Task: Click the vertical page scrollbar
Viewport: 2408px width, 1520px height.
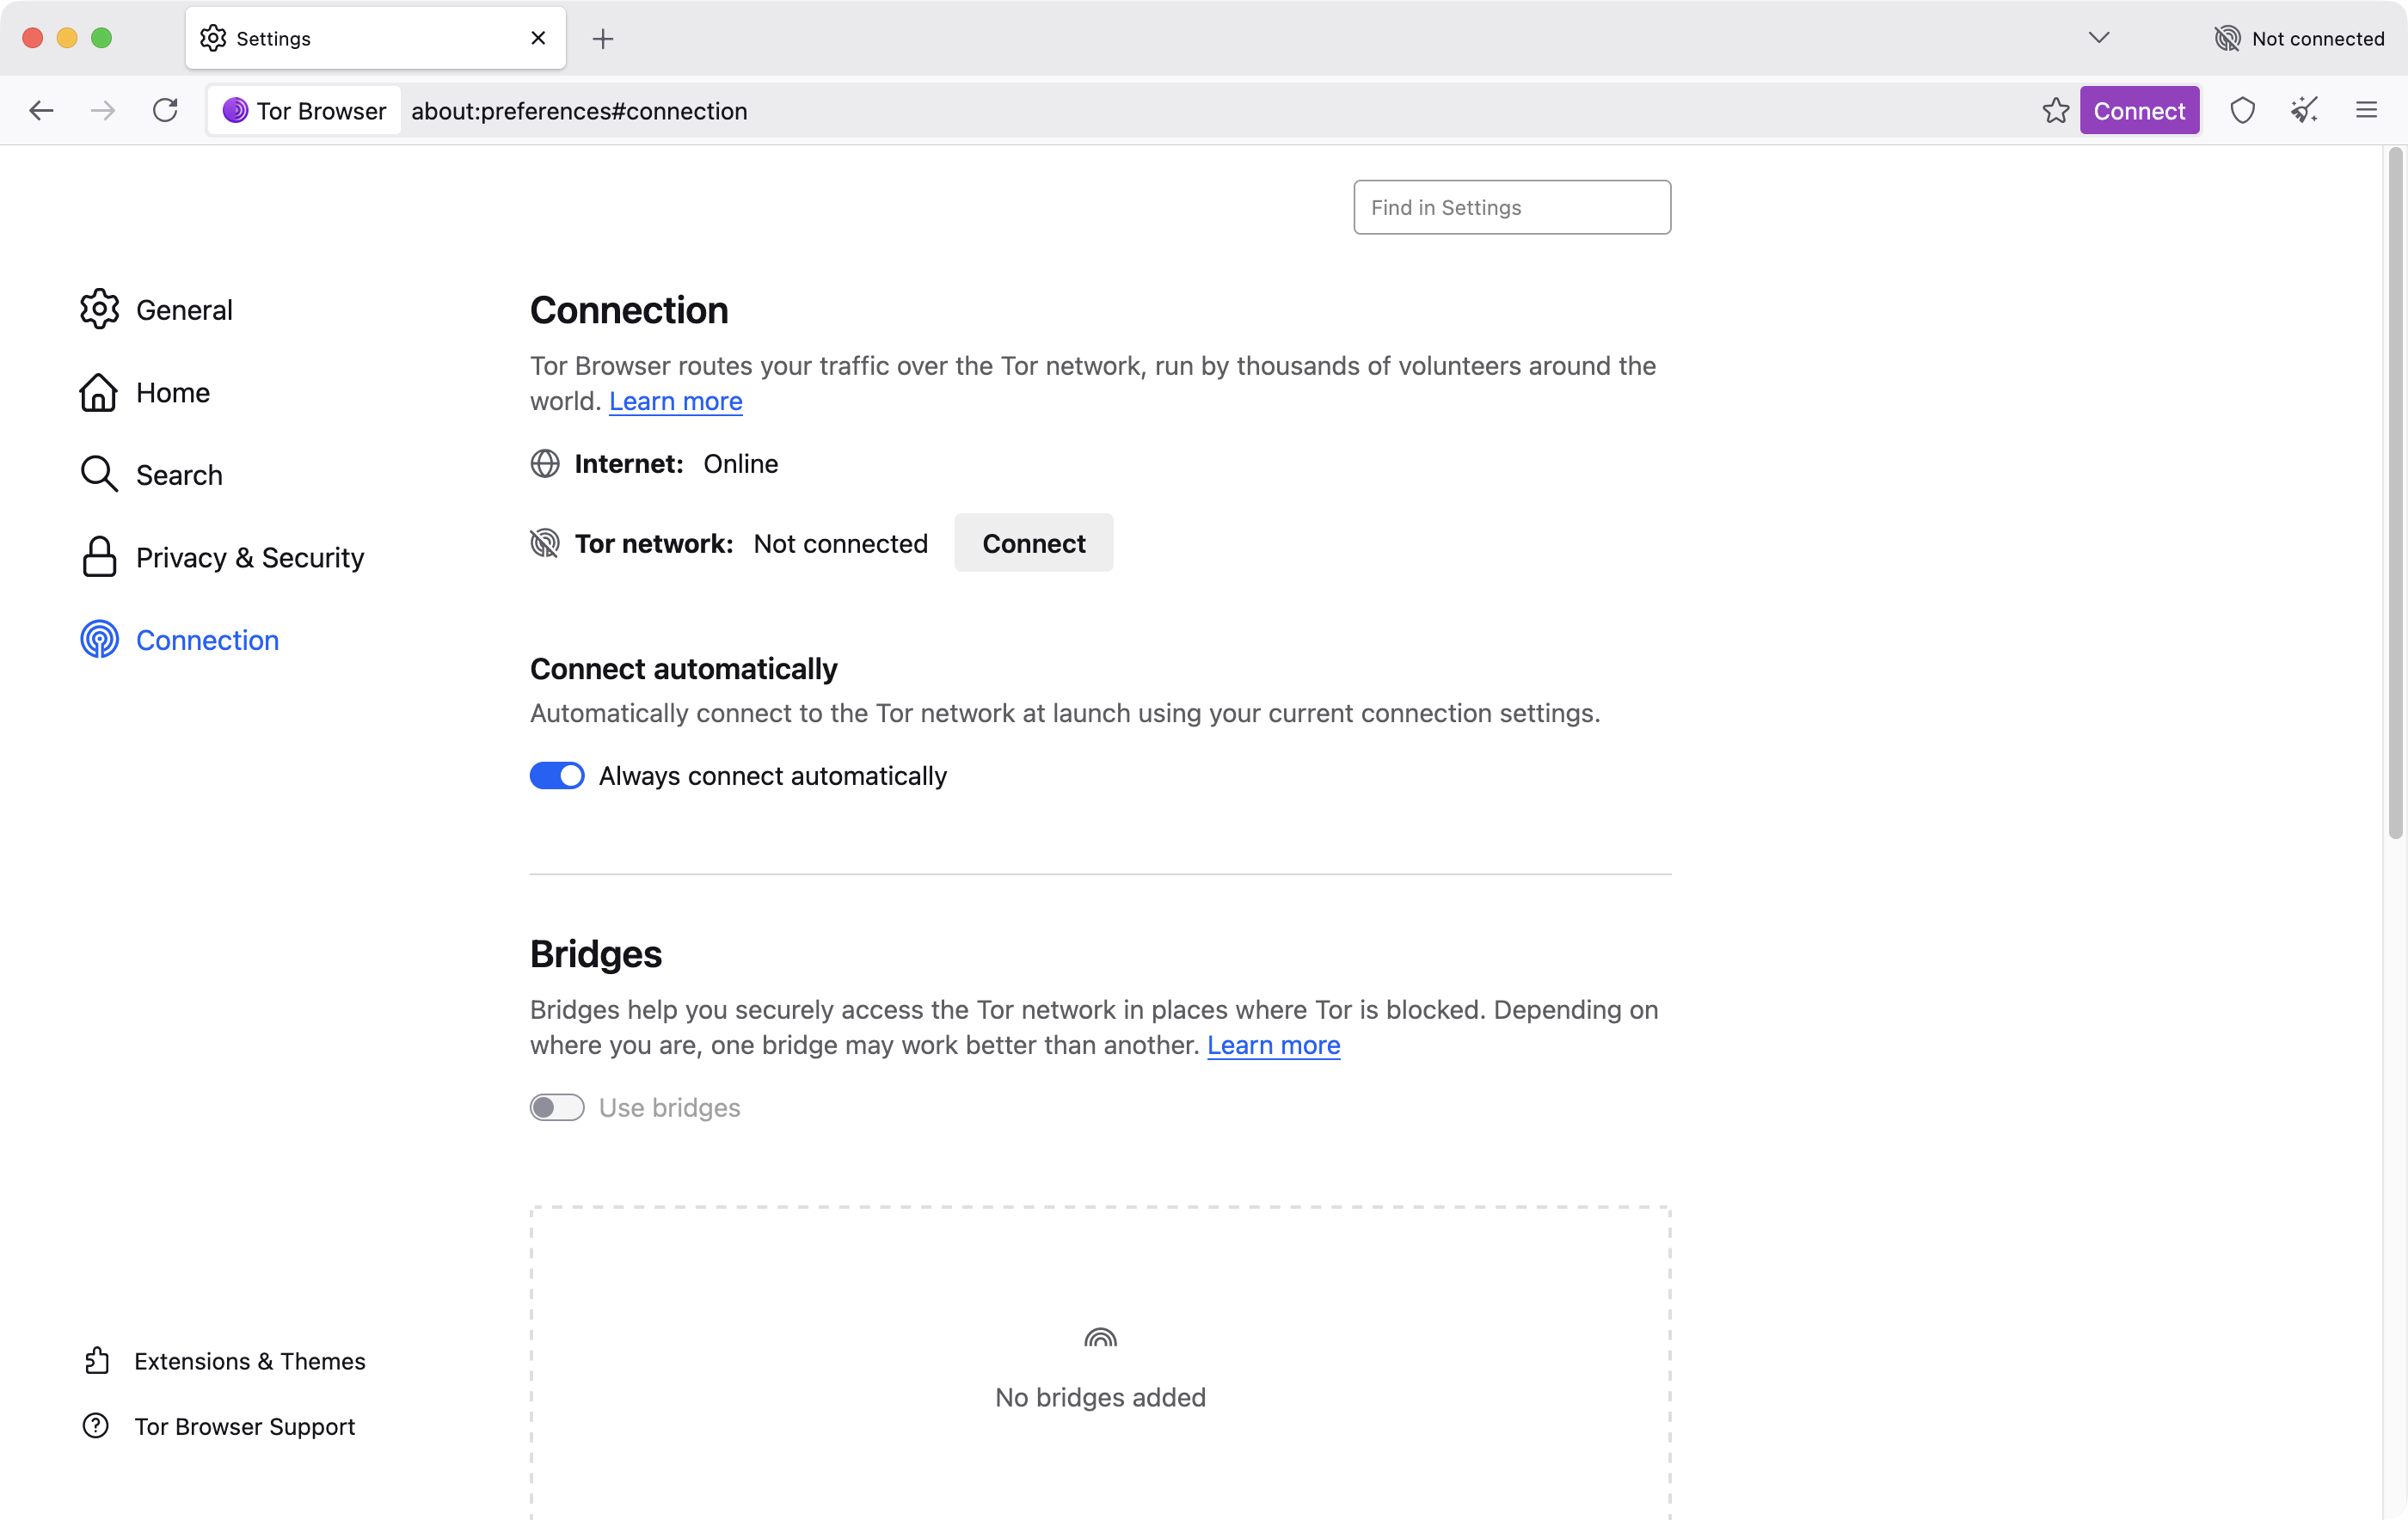Action: tap(2395, 493)
